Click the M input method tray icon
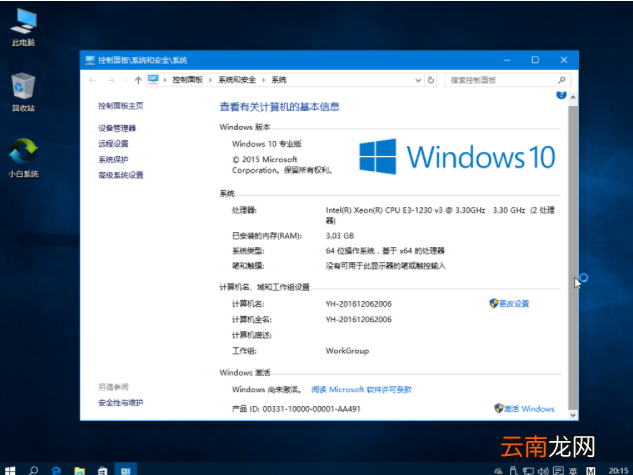This screenshot has width=633, height=475. point(591,471)
